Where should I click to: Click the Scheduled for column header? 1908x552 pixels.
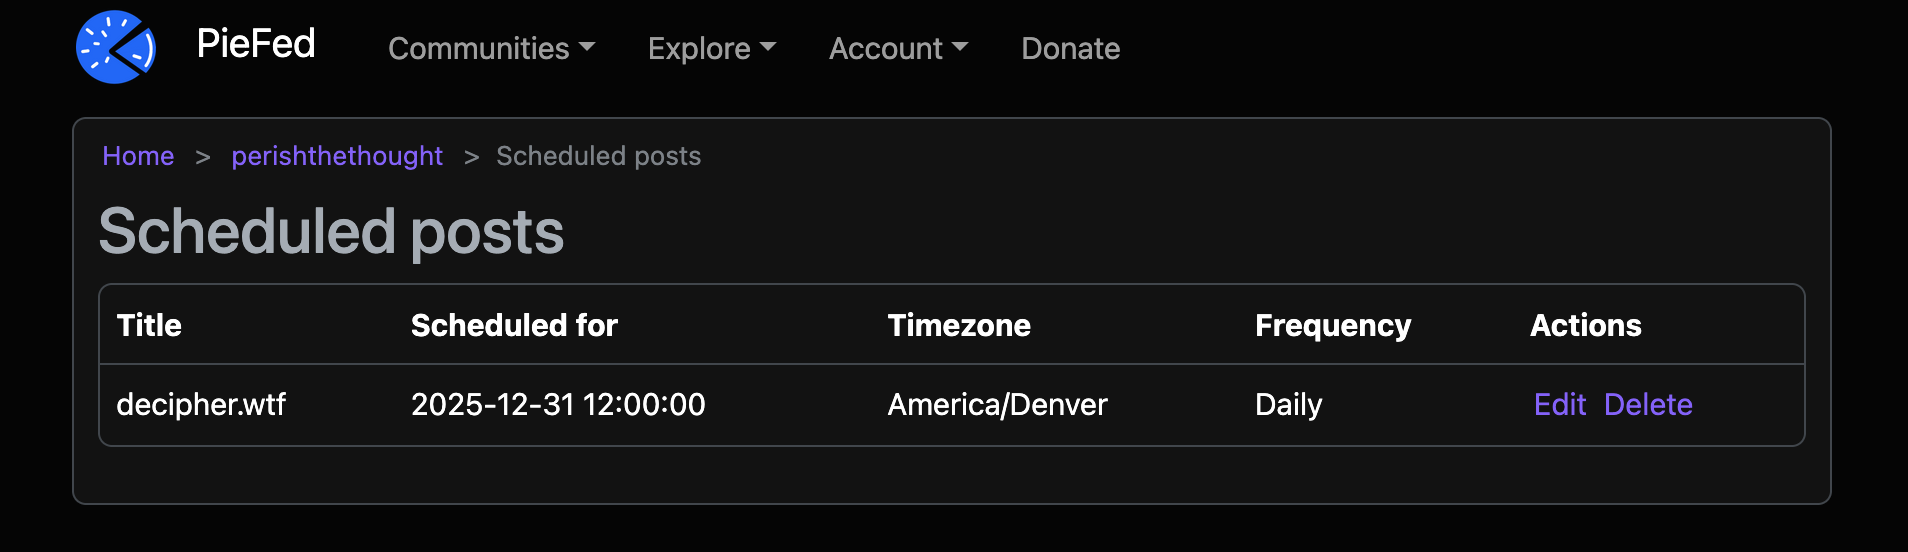coord(514,325)
